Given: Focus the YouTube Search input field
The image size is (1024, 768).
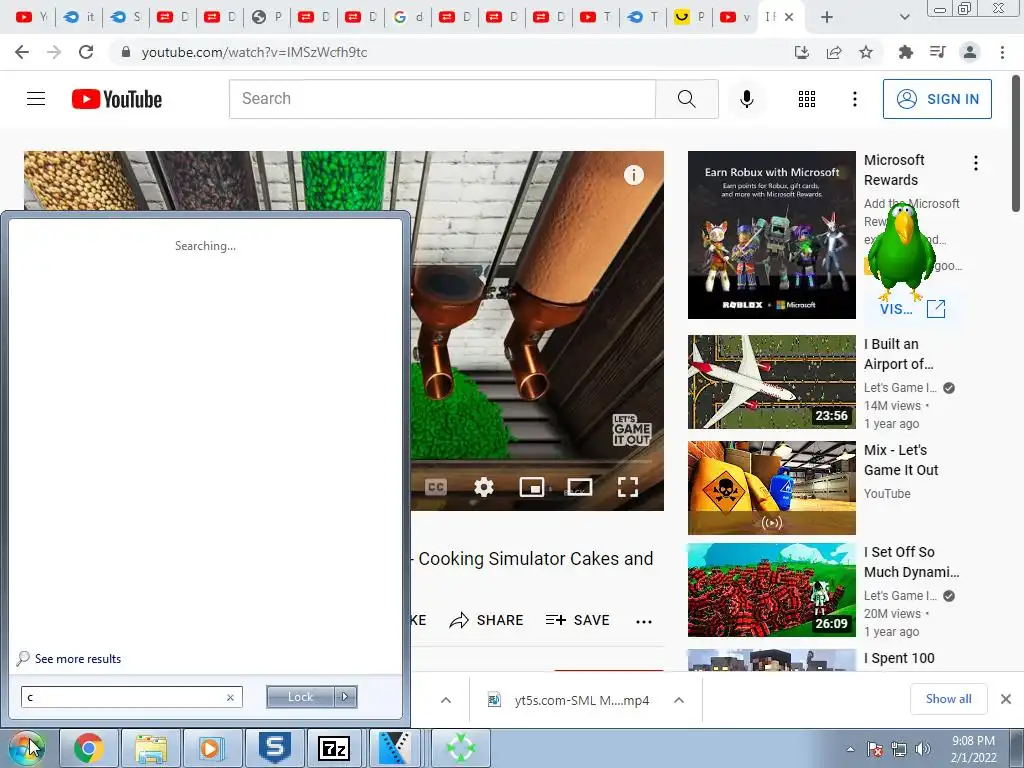Looking at the screenshot, I should click(442, 99).
